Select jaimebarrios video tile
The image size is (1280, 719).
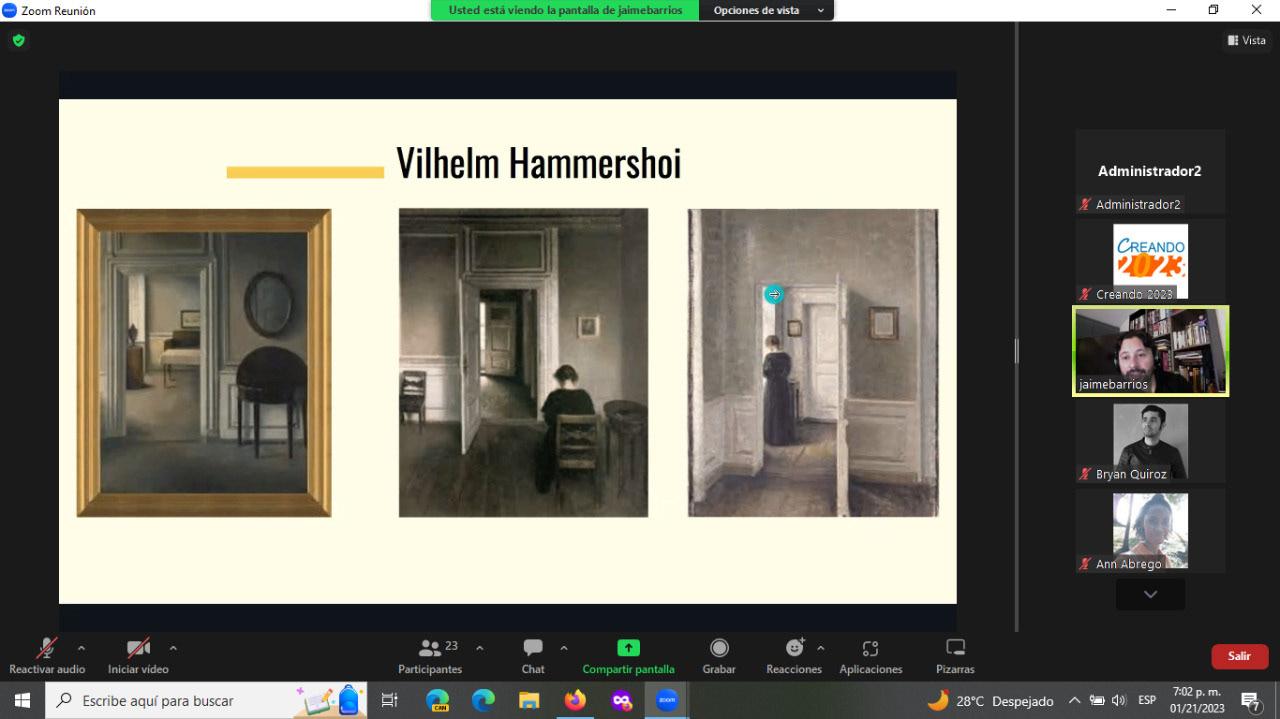1150,351
